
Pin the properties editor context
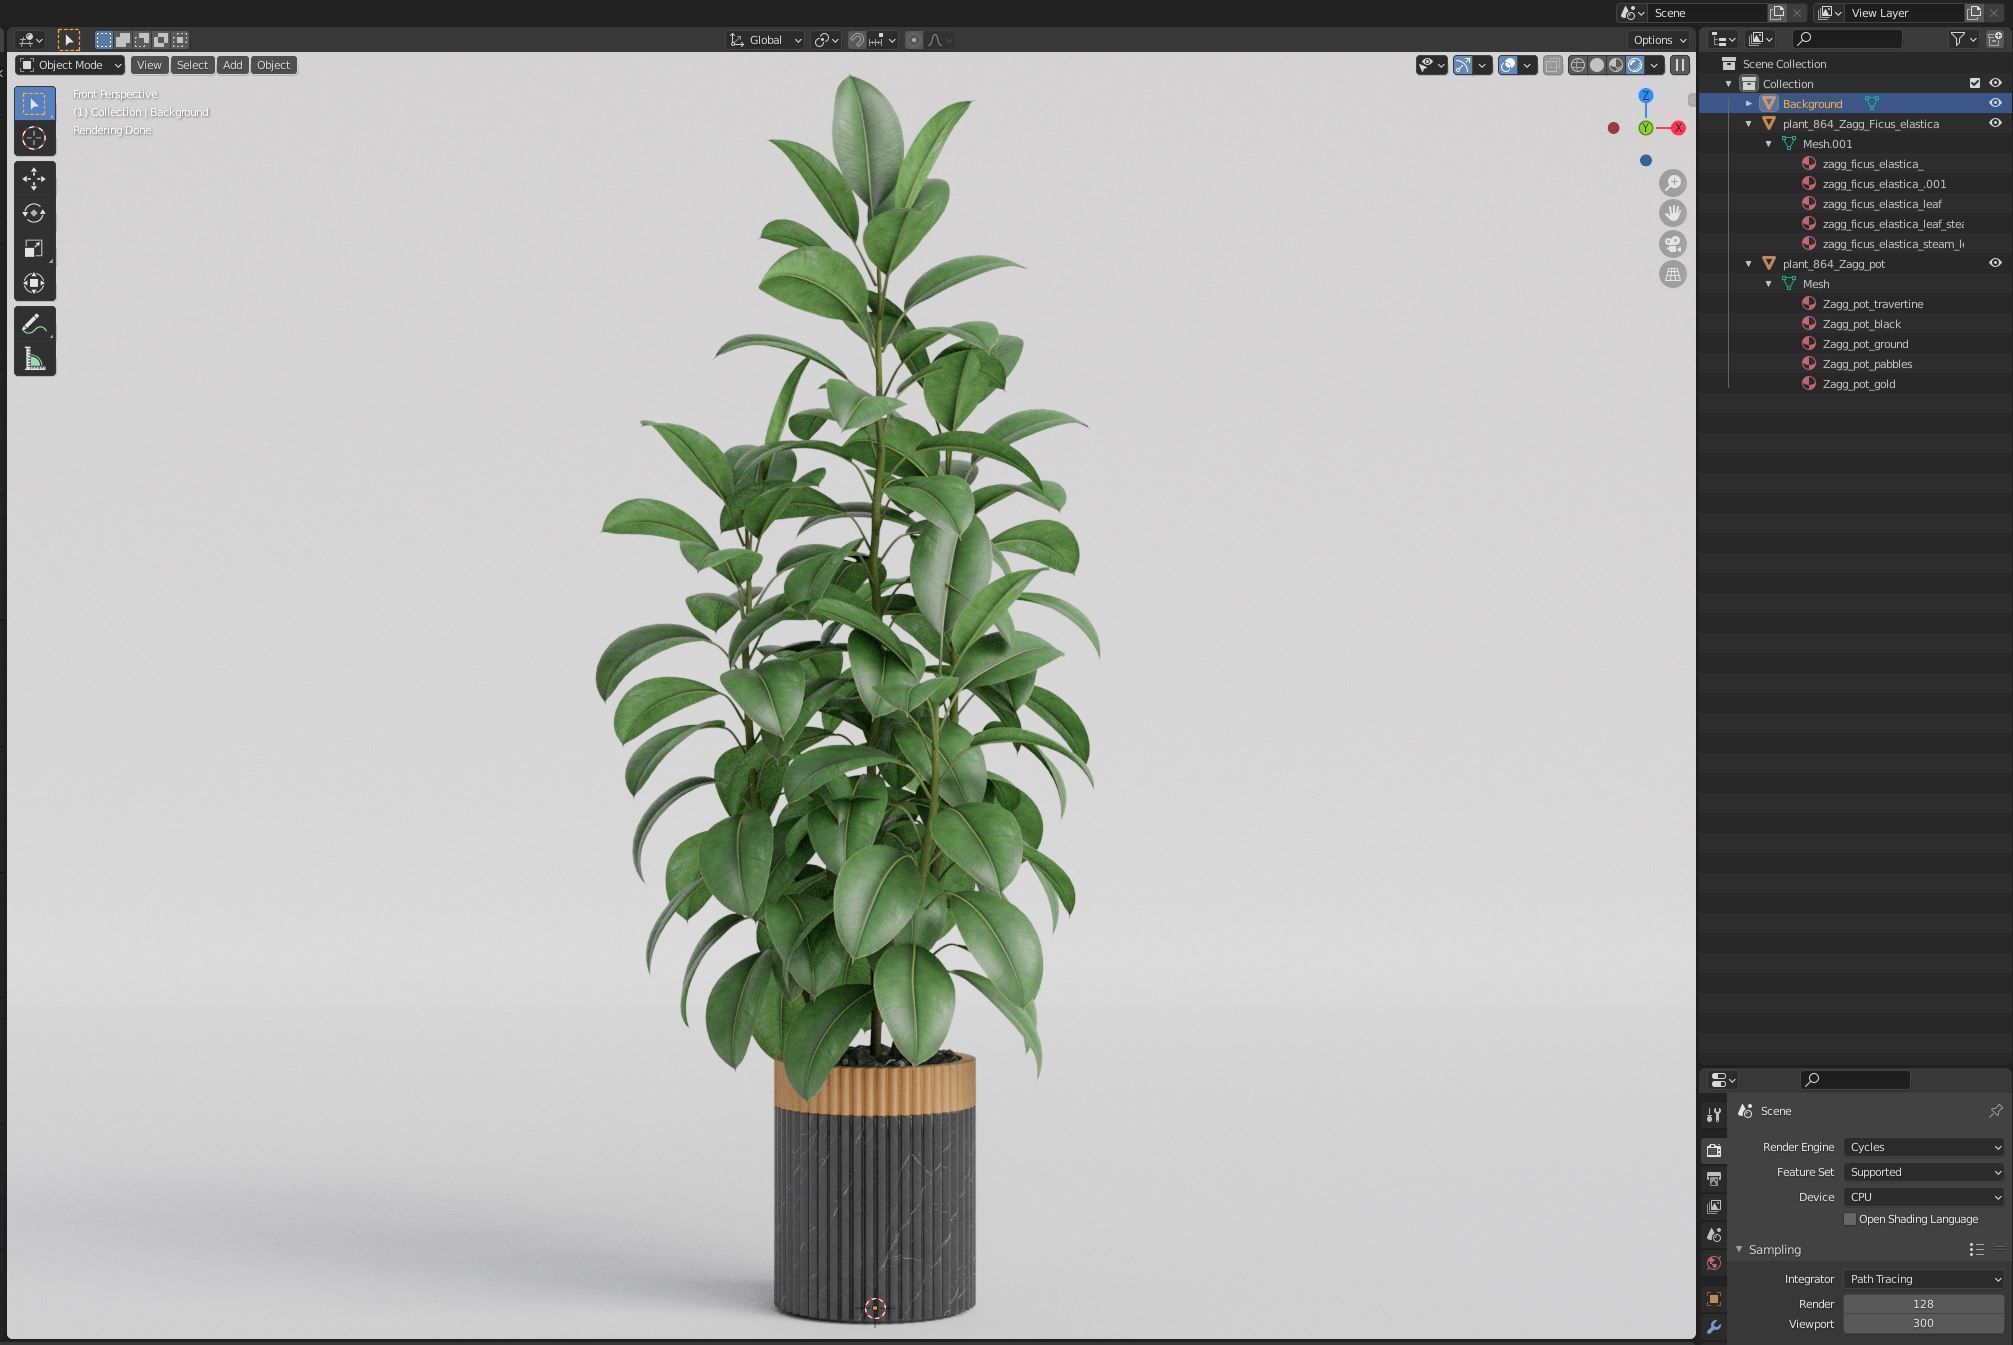pyautogui.click(x=1995, y=1111)
